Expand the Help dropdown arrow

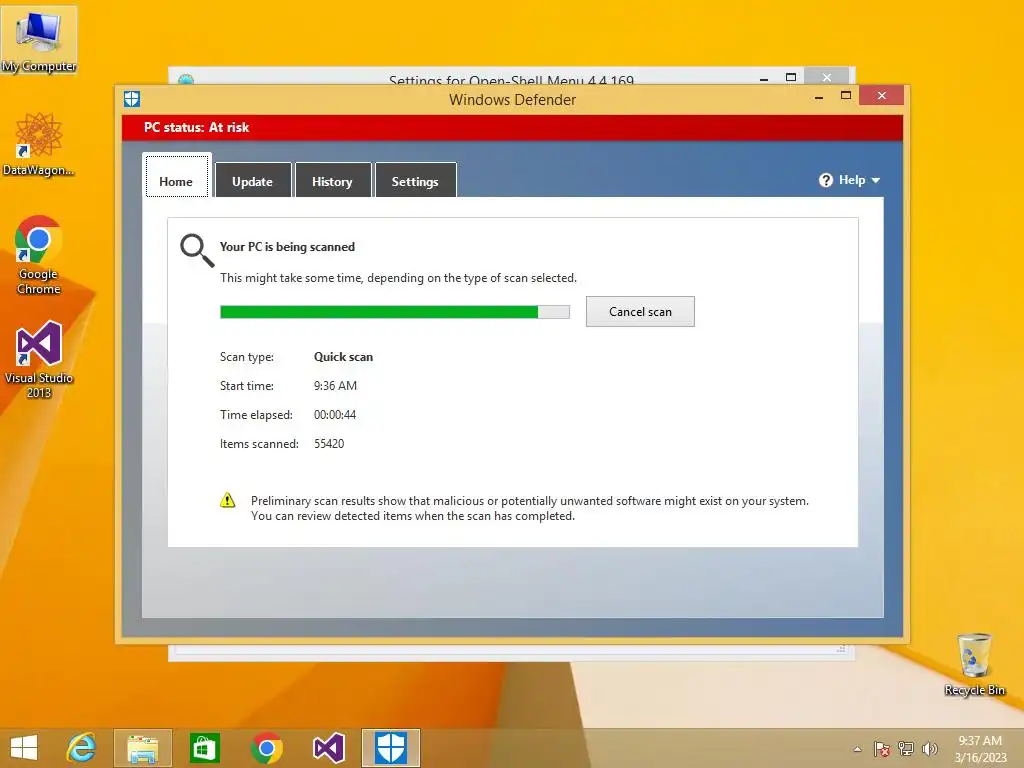coord(876,180)
